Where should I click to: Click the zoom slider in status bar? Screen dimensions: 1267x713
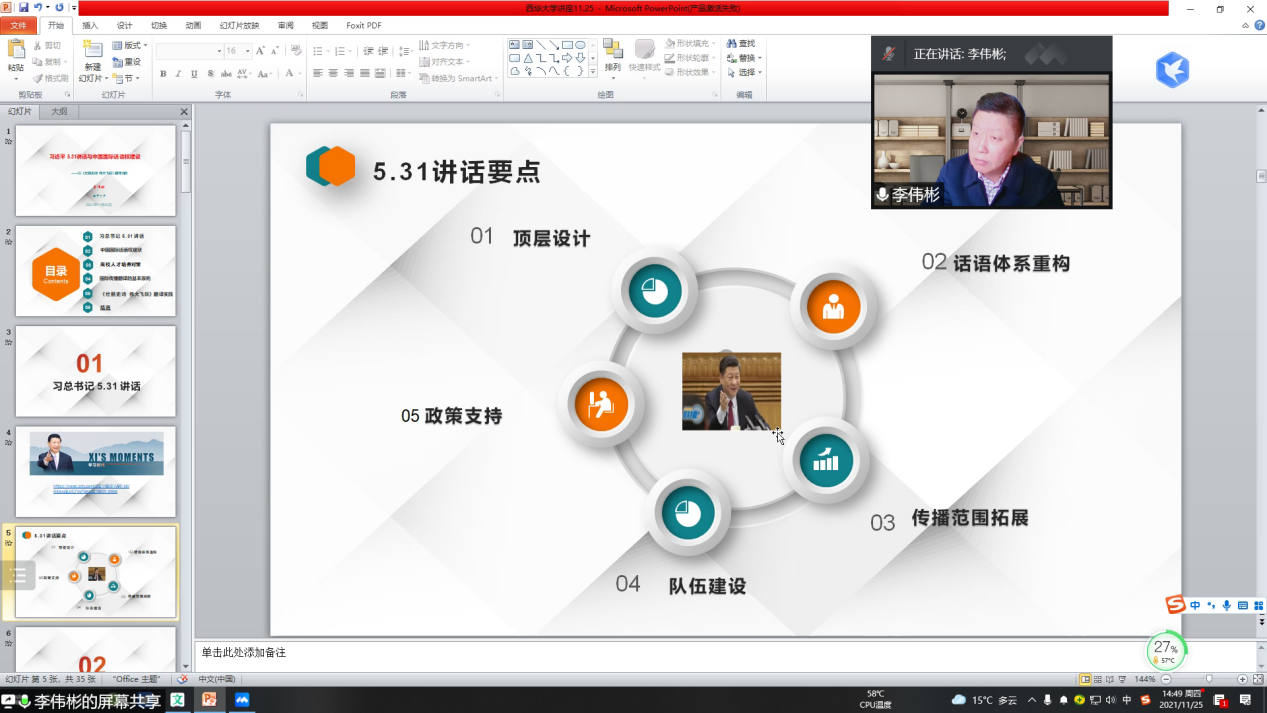(1209, 679)
